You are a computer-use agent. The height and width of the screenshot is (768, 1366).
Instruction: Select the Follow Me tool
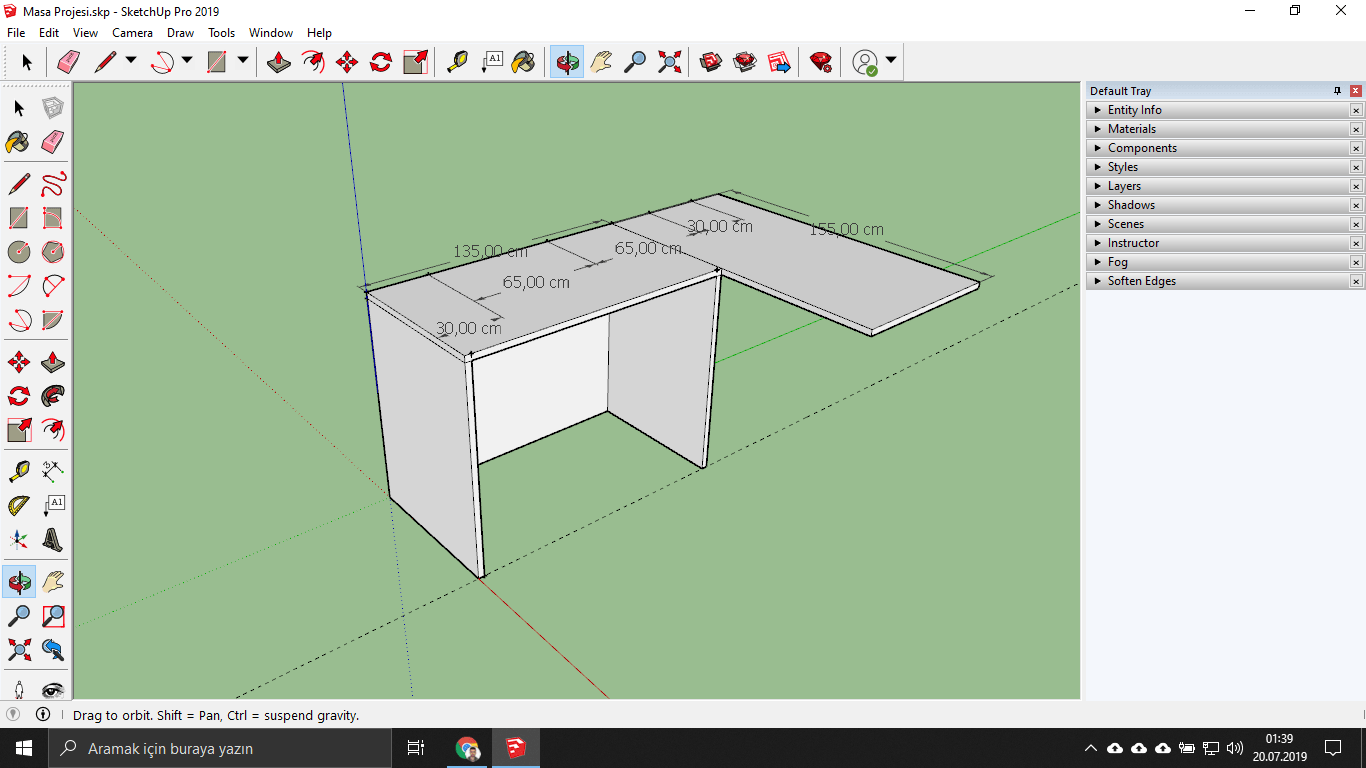click(53, 396)
